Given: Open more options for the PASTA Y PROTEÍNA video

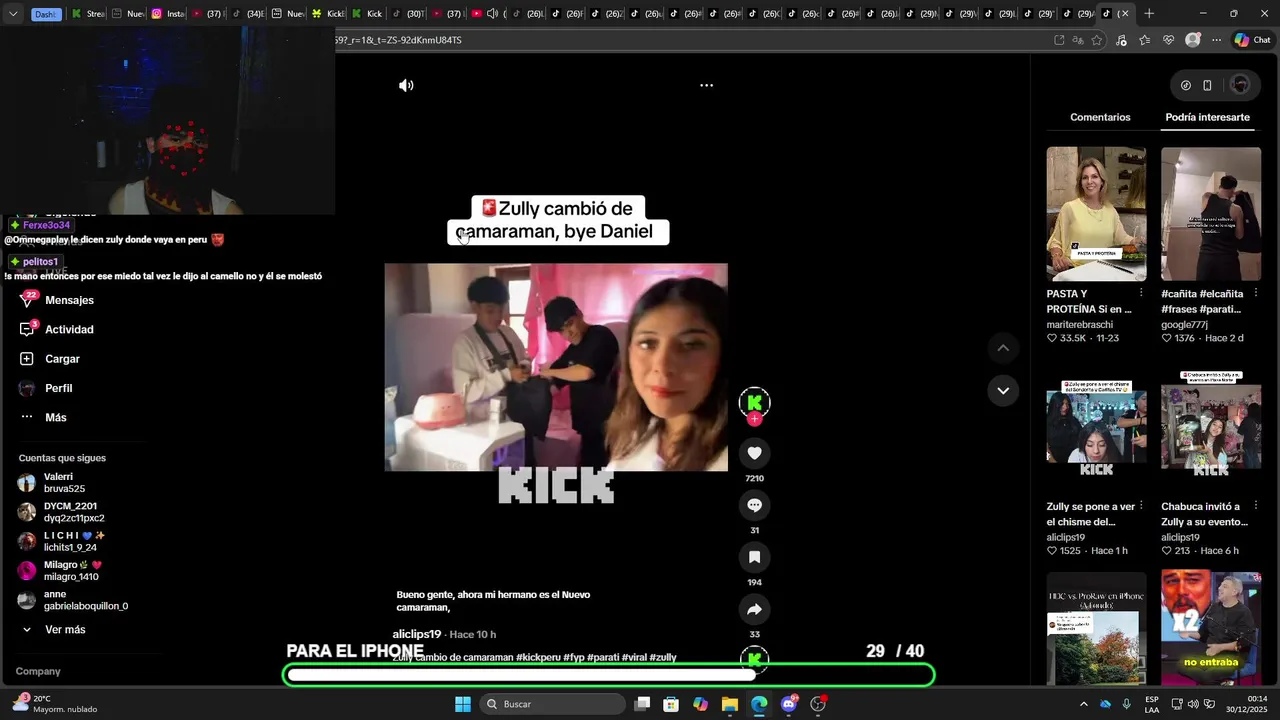Looking at the screenshot, I should (1141, 293).
